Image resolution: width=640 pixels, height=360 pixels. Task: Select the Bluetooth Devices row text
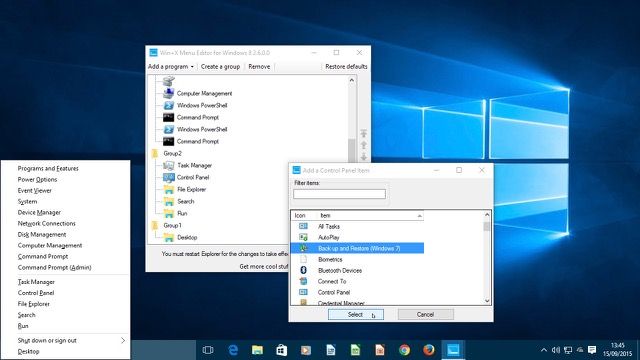point(340,270)
